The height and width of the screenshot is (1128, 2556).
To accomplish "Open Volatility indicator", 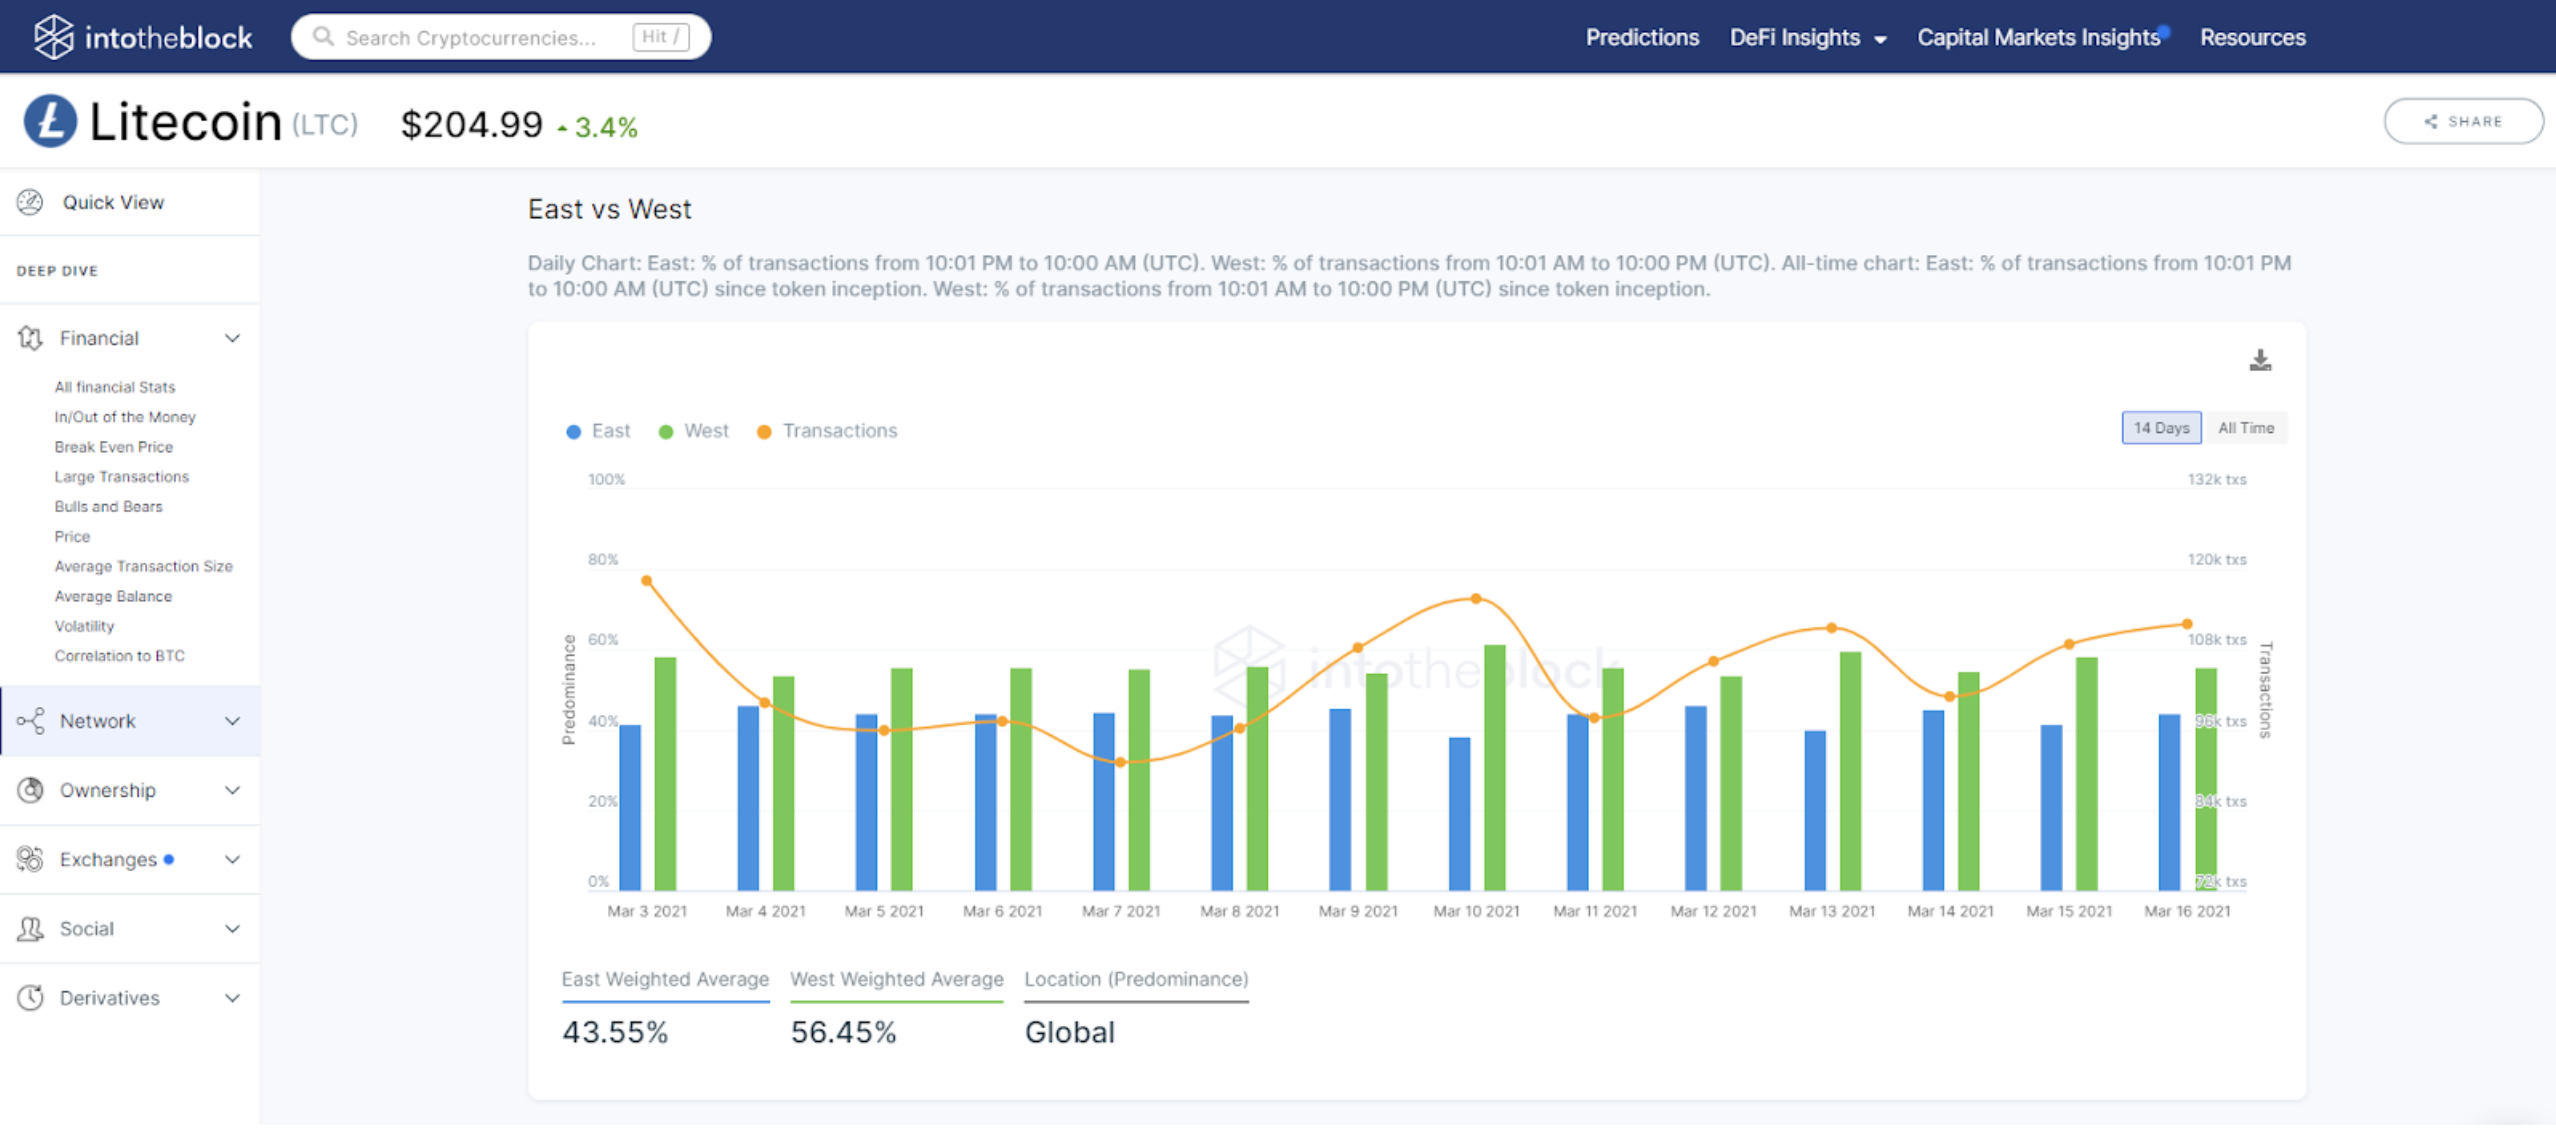I will (84, 626).
